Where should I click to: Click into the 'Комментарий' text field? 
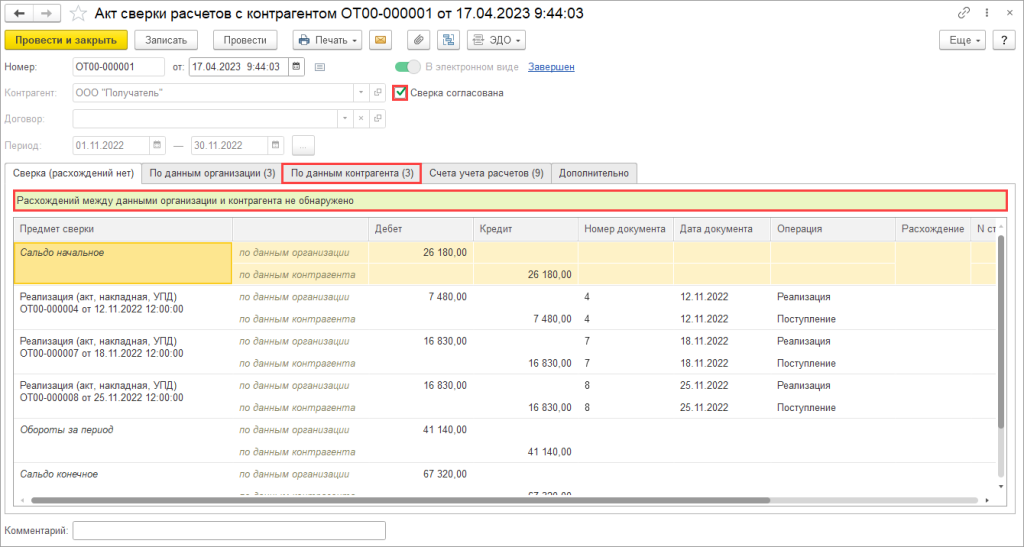point(229,530)
